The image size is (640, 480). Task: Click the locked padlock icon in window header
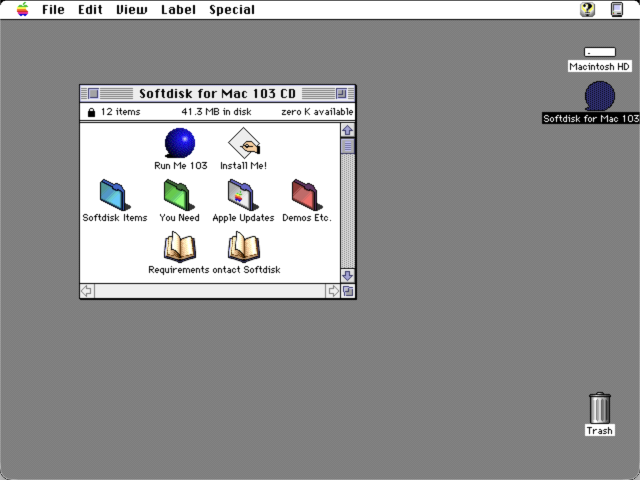91,112
